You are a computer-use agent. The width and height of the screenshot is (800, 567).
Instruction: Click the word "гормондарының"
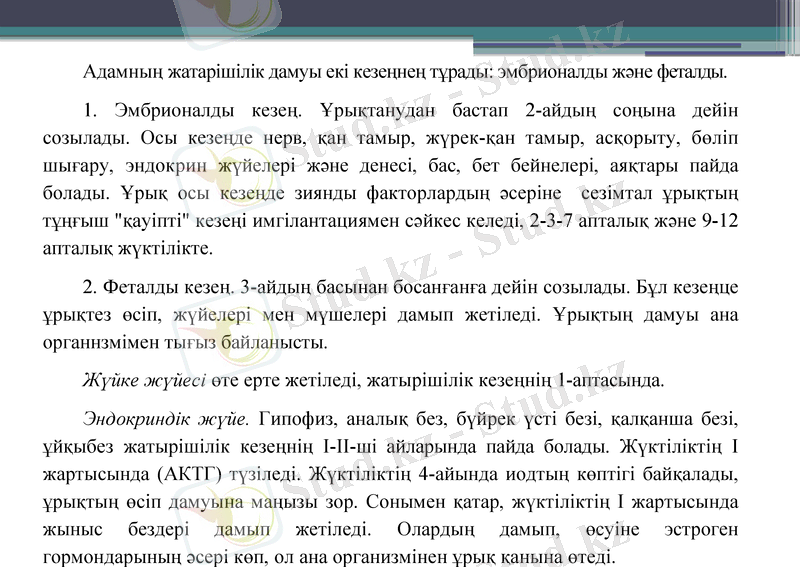coord(112,557)
